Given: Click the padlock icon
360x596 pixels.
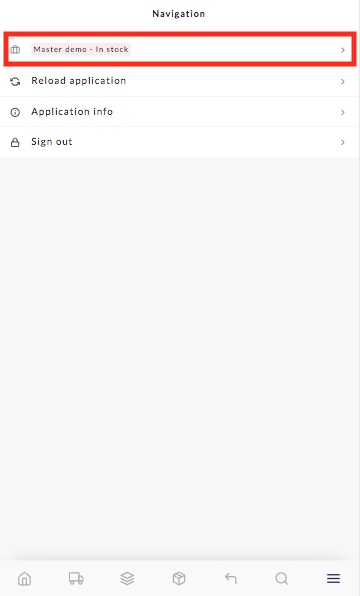Looking at the screenshot, I should [x=15, y=143].
